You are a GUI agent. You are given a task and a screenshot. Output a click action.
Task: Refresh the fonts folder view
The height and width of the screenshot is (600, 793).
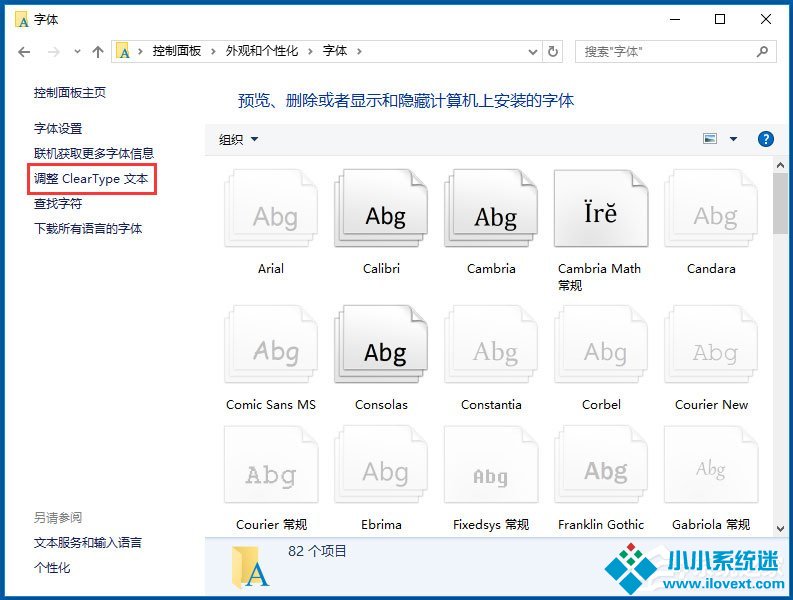(x=553, y=52)
